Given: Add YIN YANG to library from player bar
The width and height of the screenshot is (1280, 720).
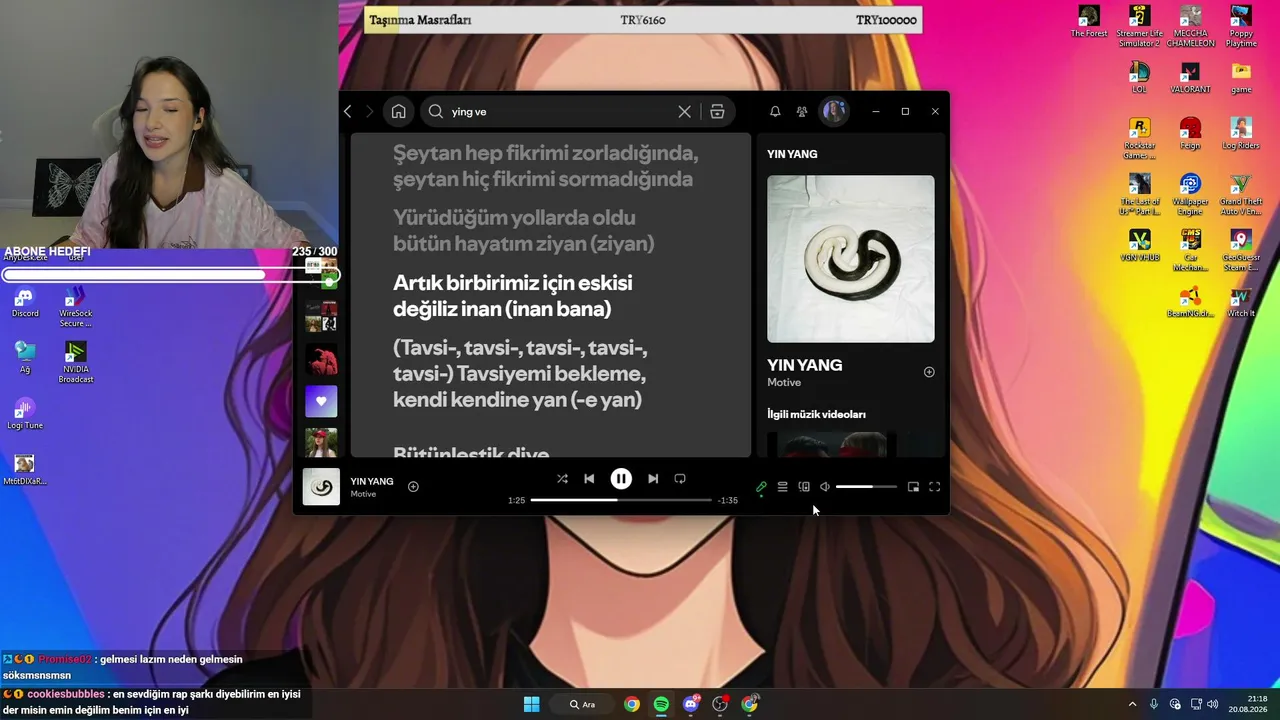Looking at the screenshot, I should coord(413,487).
